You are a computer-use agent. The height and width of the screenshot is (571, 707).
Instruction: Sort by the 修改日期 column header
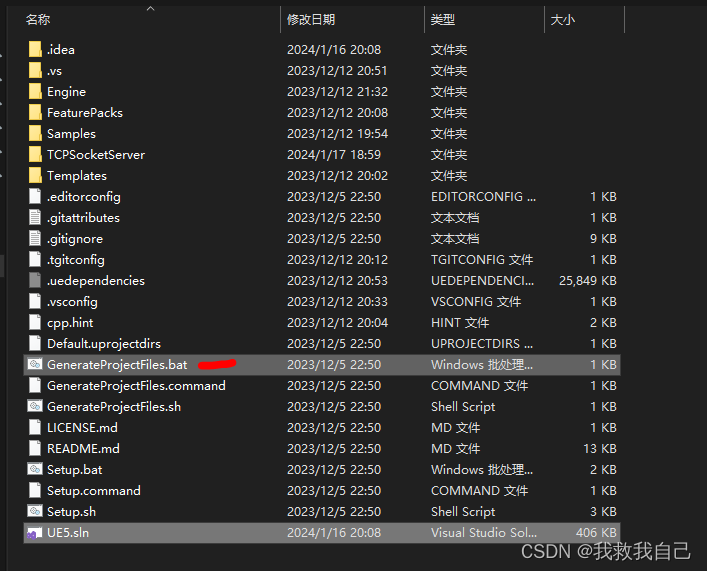coord(311,20)
